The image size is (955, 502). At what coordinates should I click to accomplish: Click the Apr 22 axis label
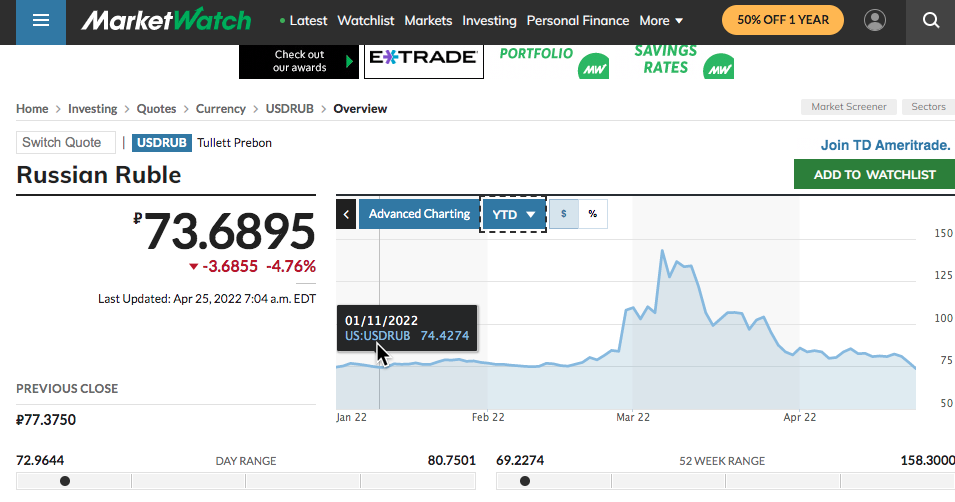coord(800,417)
